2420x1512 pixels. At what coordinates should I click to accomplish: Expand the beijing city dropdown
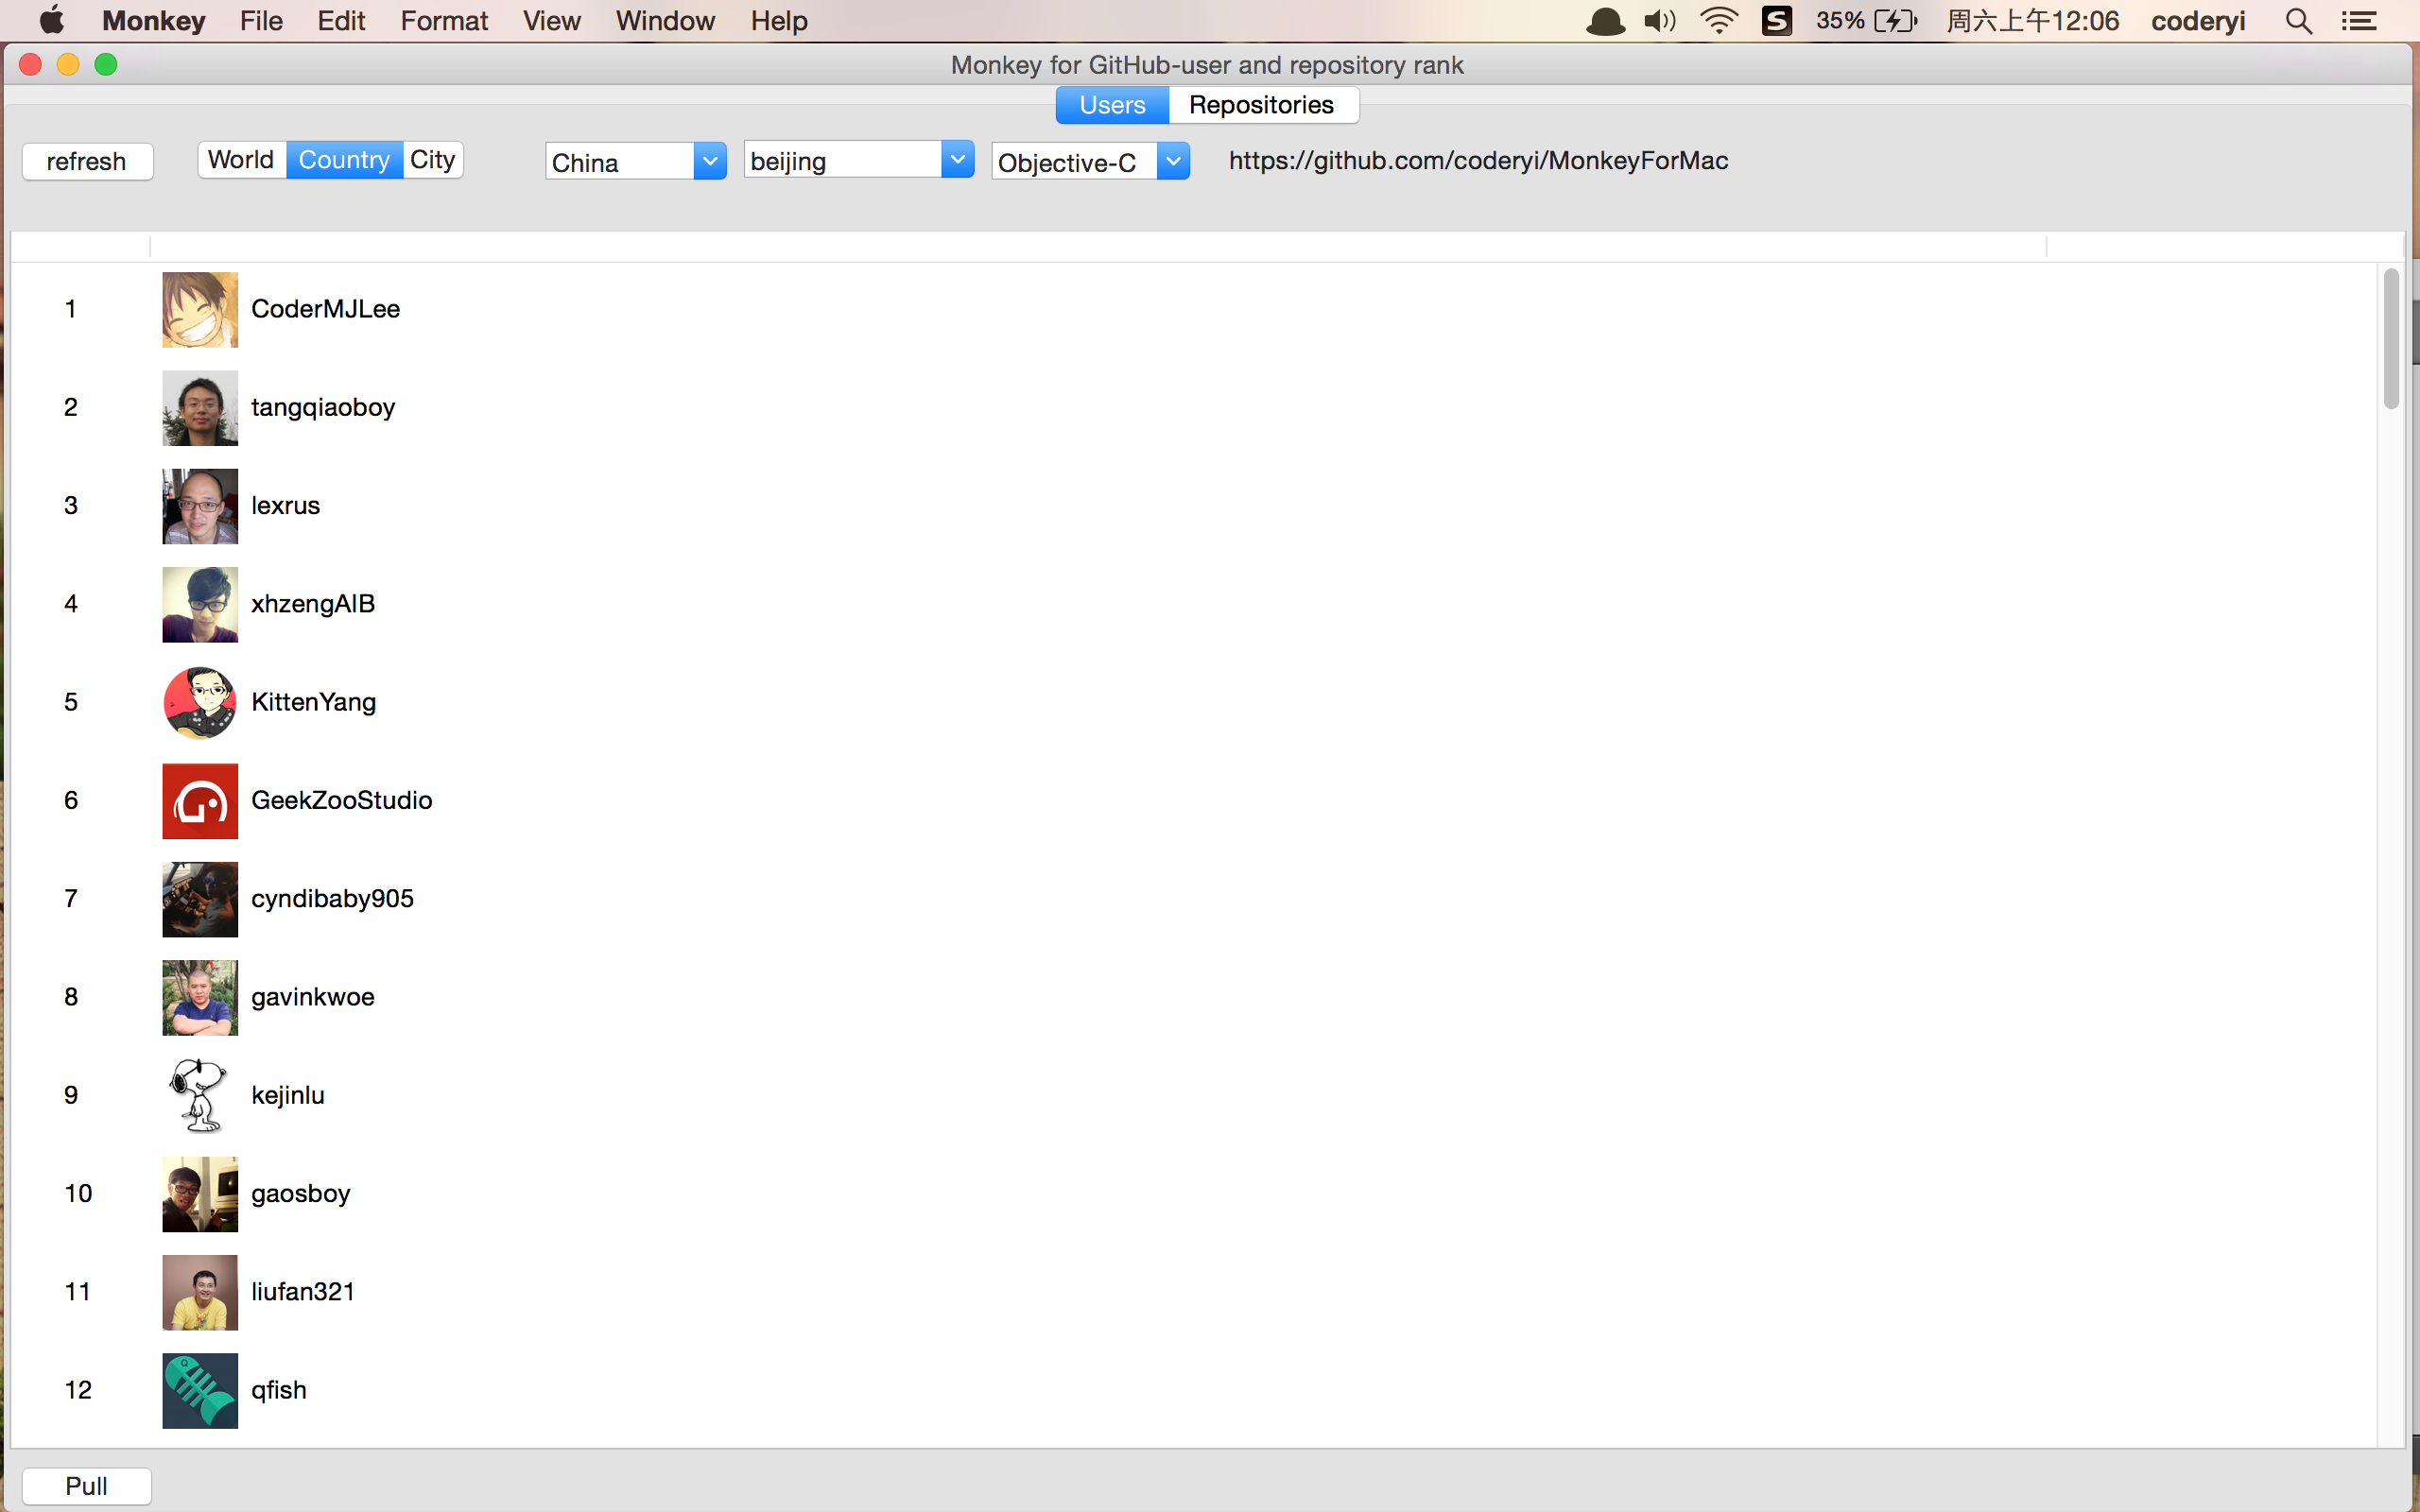pyautogui.click(x=957, y=160)
